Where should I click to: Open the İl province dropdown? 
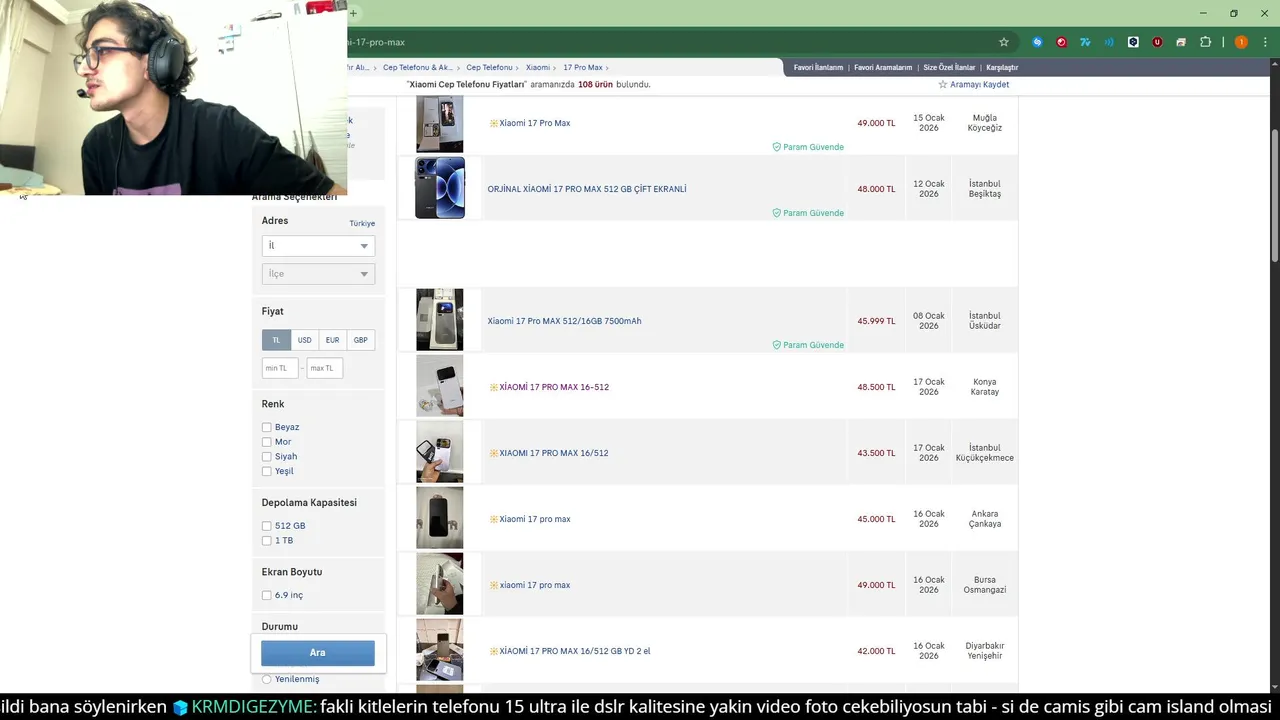tap(318, 245)
